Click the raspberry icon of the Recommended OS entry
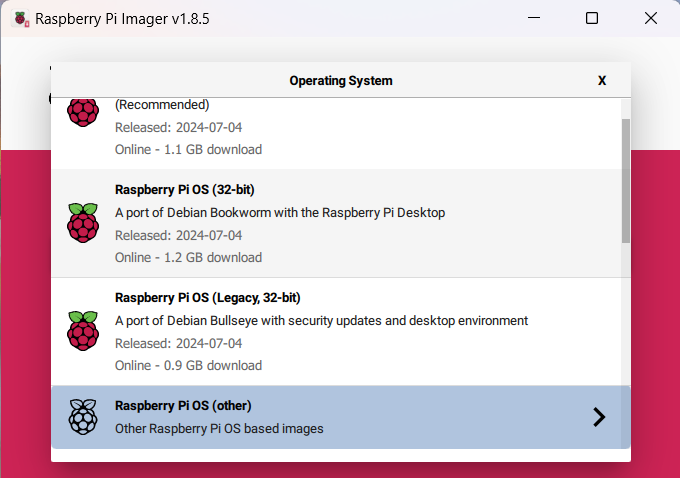 tap(83, 112)
